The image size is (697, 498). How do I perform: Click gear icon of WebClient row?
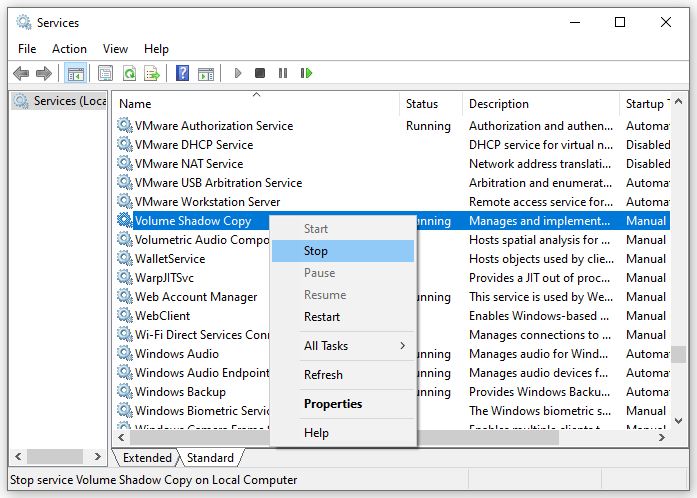(125, 315)
